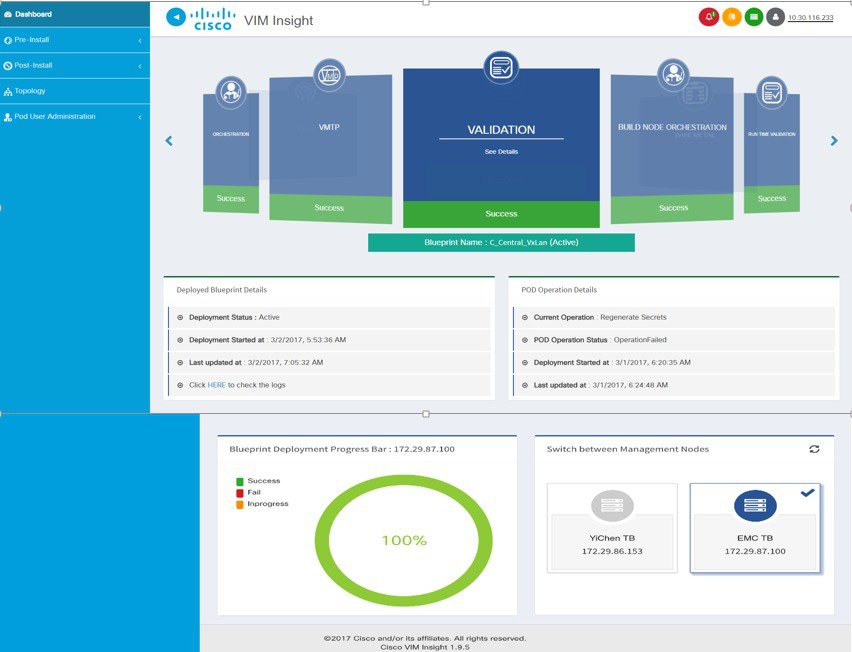Click the red Fail legend swatch
Screen dimensions: 852x652
[x=240, y=493]
